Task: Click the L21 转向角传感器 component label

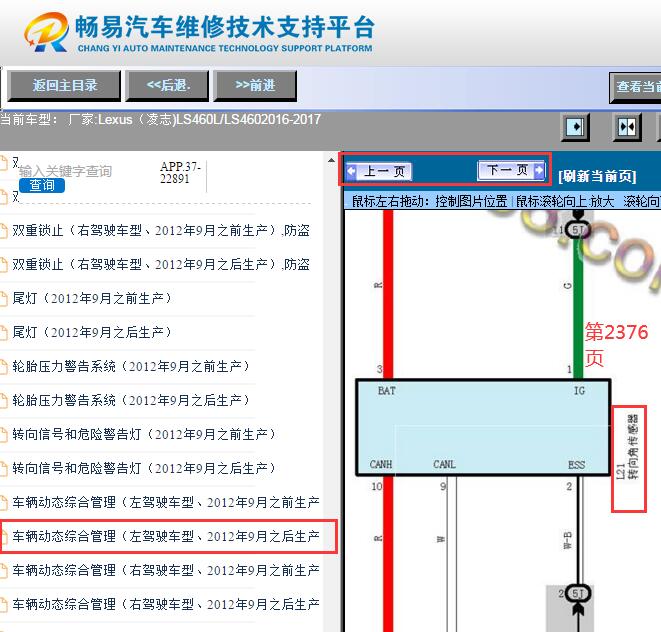Action: pos(628,447)
